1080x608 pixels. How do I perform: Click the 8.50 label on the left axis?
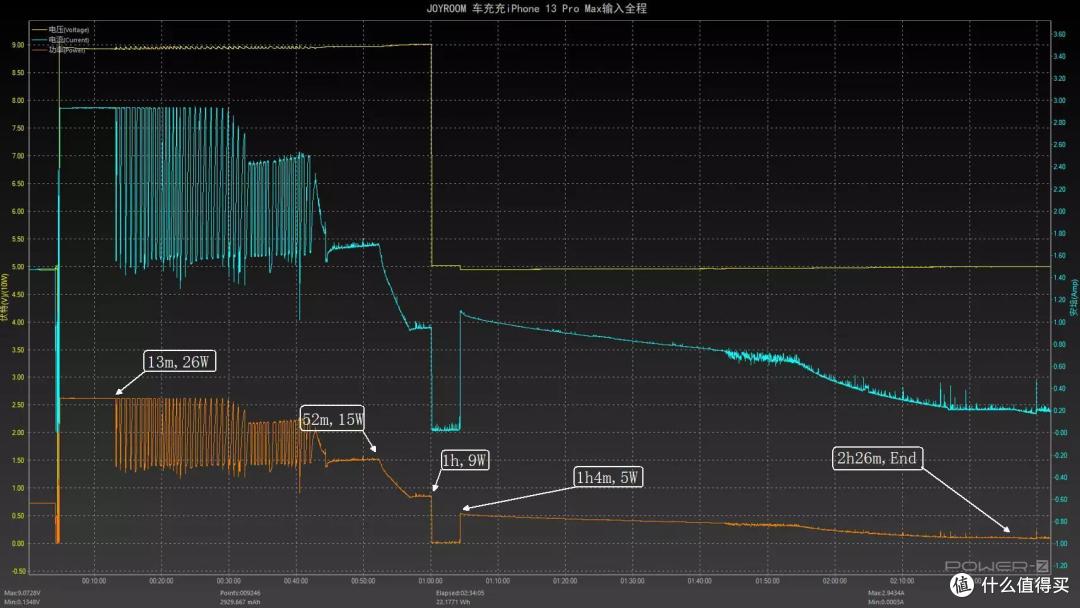tap(18, 72)
